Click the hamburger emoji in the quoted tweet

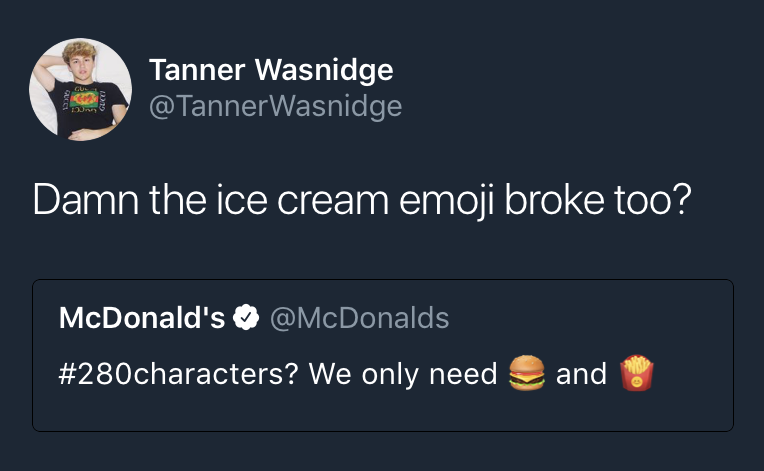pos(525,375)
